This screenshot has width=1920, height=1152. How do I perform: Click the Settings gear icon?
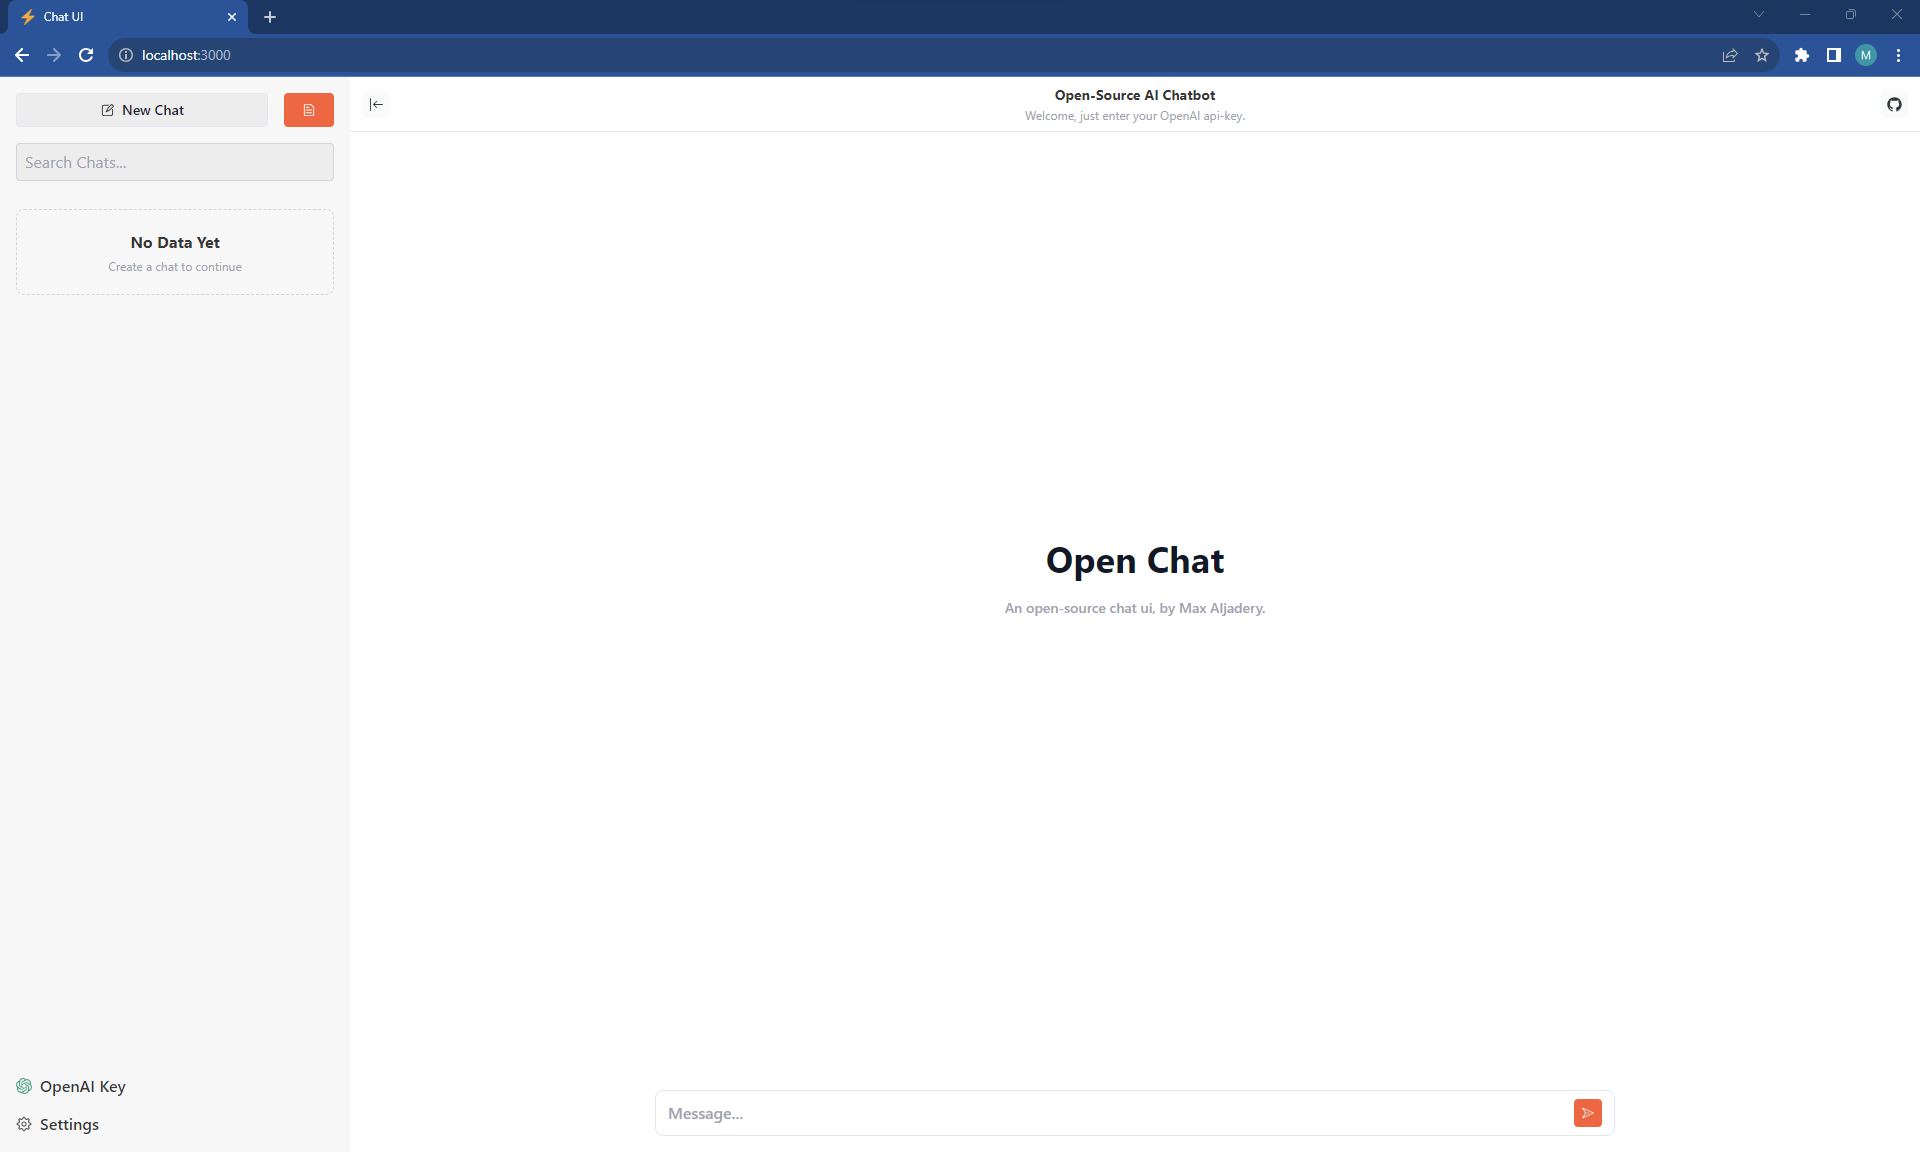coord(24,1124)
